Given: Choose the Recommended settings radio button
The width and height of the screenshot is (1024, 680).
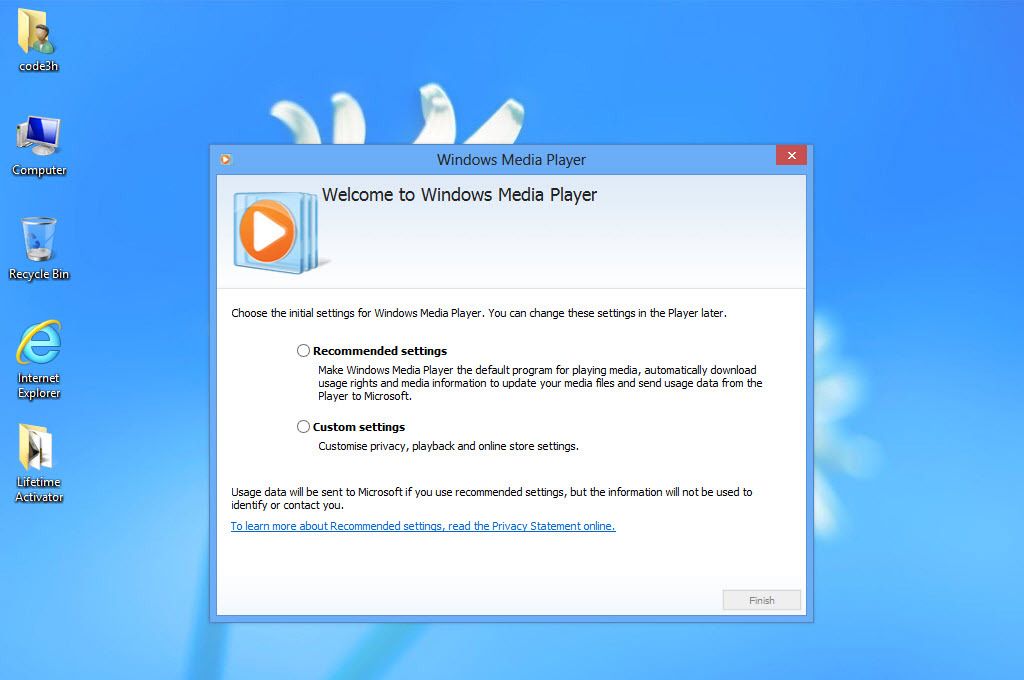Looking at the screenshot, I should tap(303, 351).
